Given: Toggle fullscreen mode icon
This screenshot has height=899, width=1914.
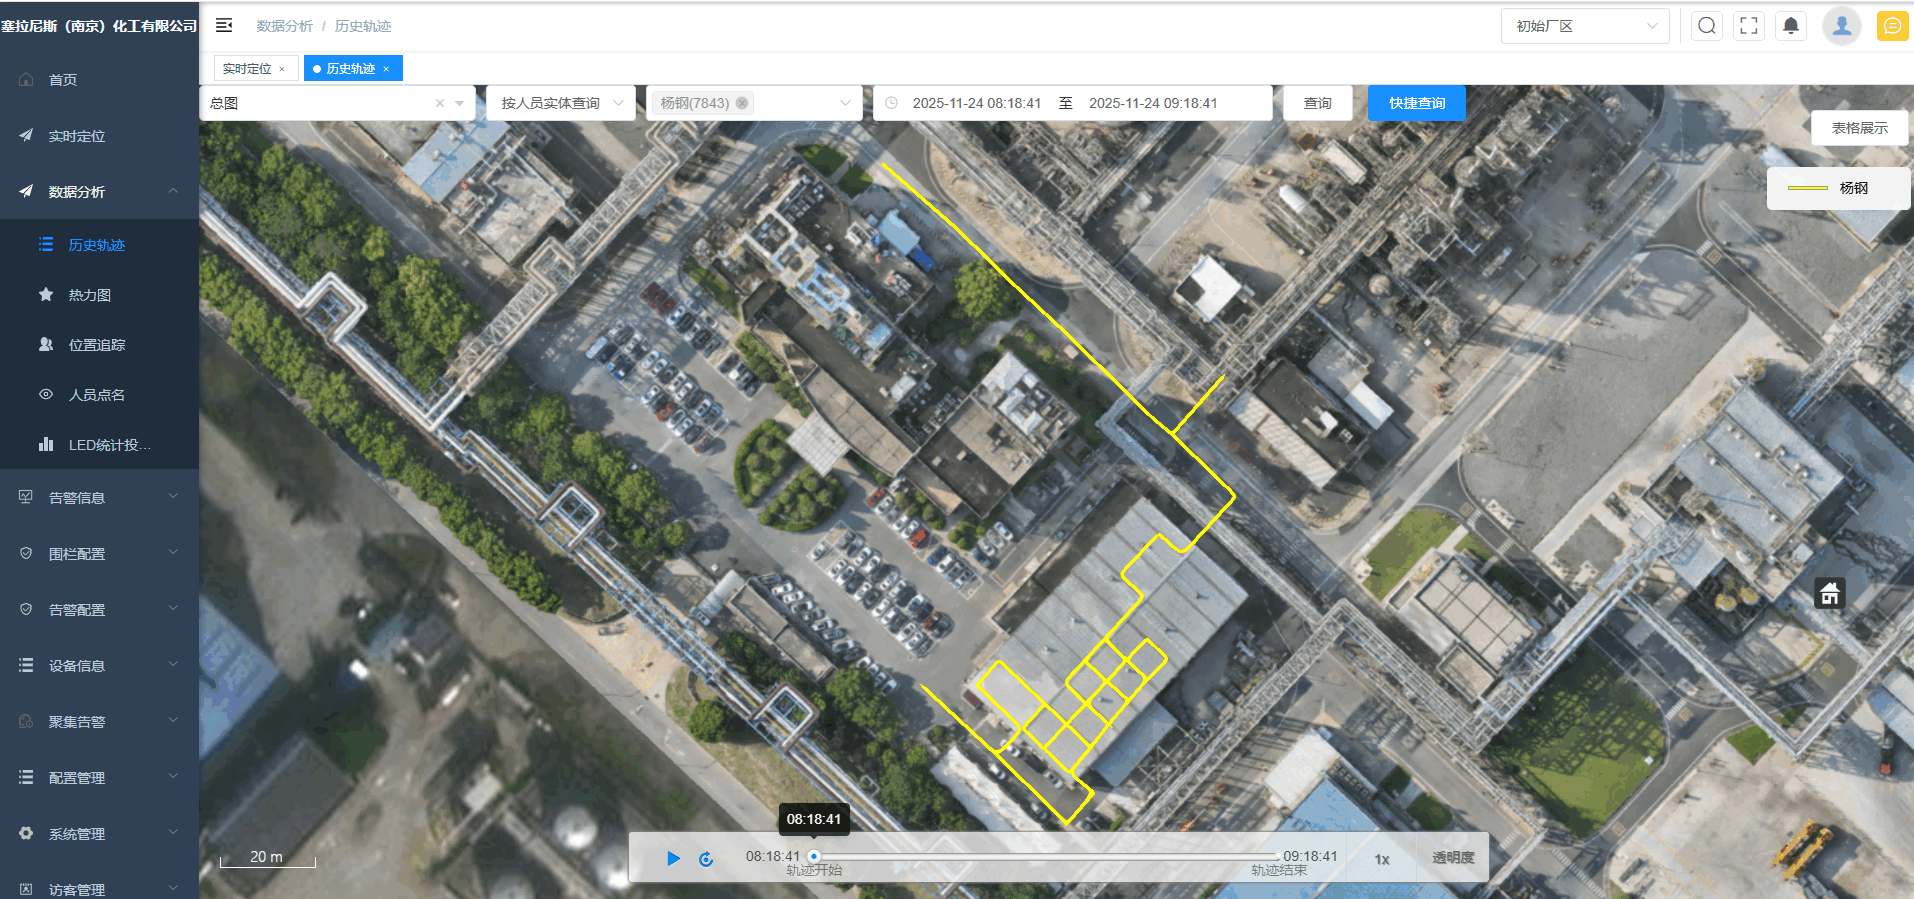Looking at the screenshot, I should point(1749,26).
